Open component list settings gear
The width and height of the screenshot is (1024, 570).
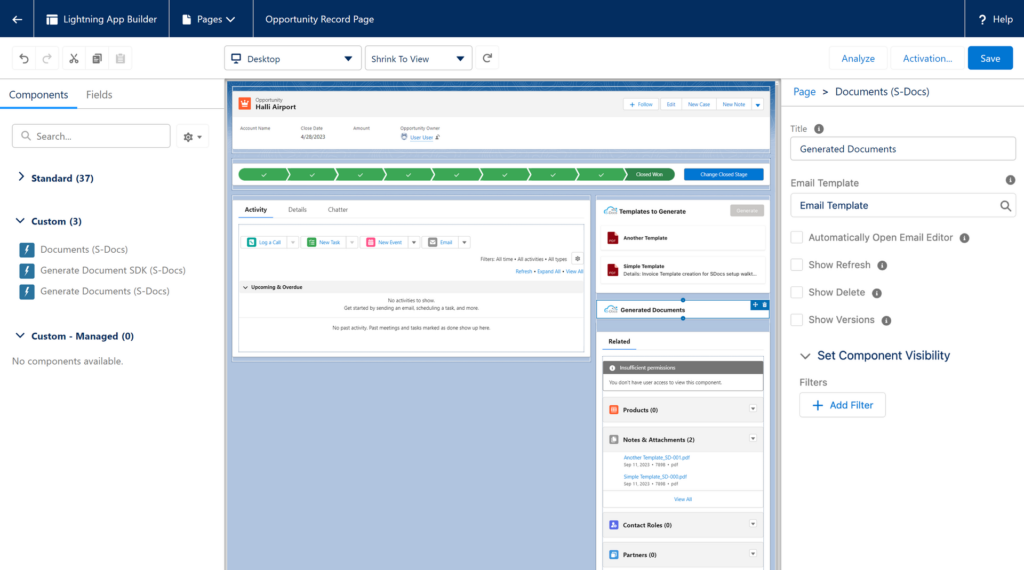click(193, 136)
